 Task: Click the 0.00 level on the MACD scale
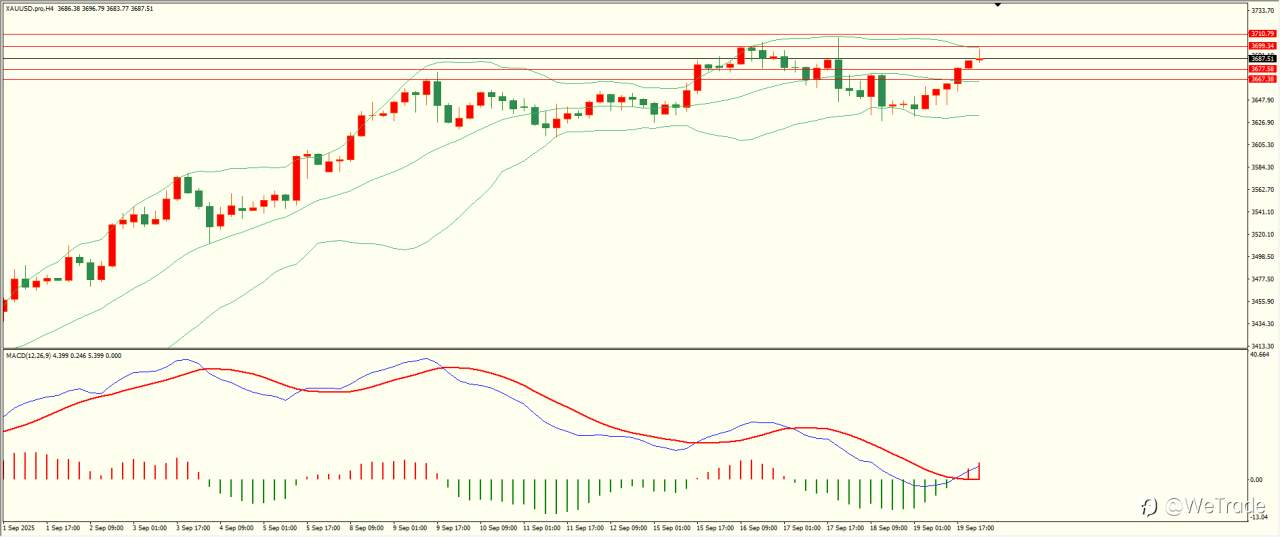1258,479
